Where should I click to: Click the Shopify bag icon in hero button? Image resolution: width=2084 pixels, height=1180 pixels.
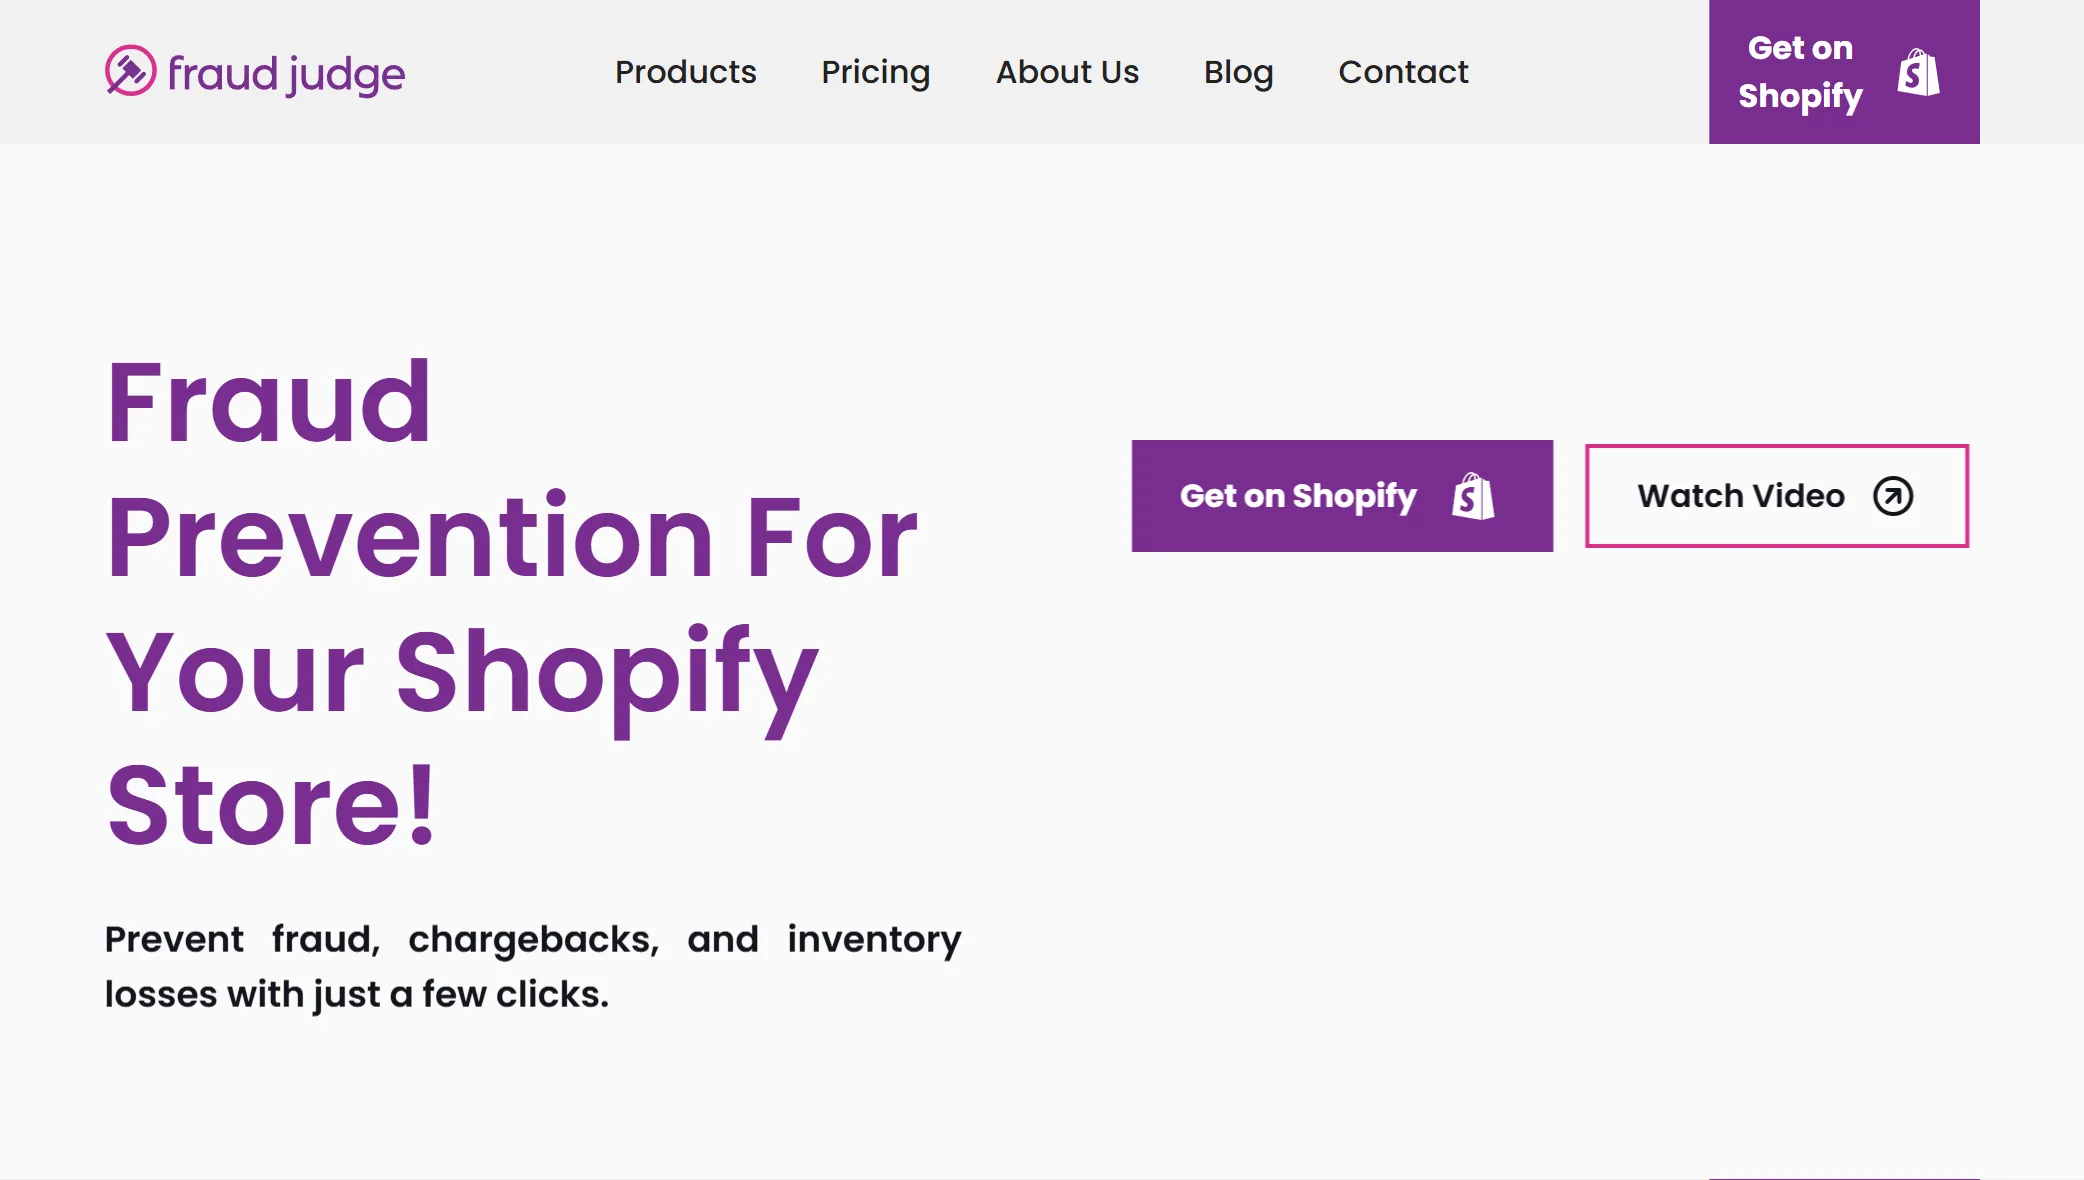point(1473,496)
